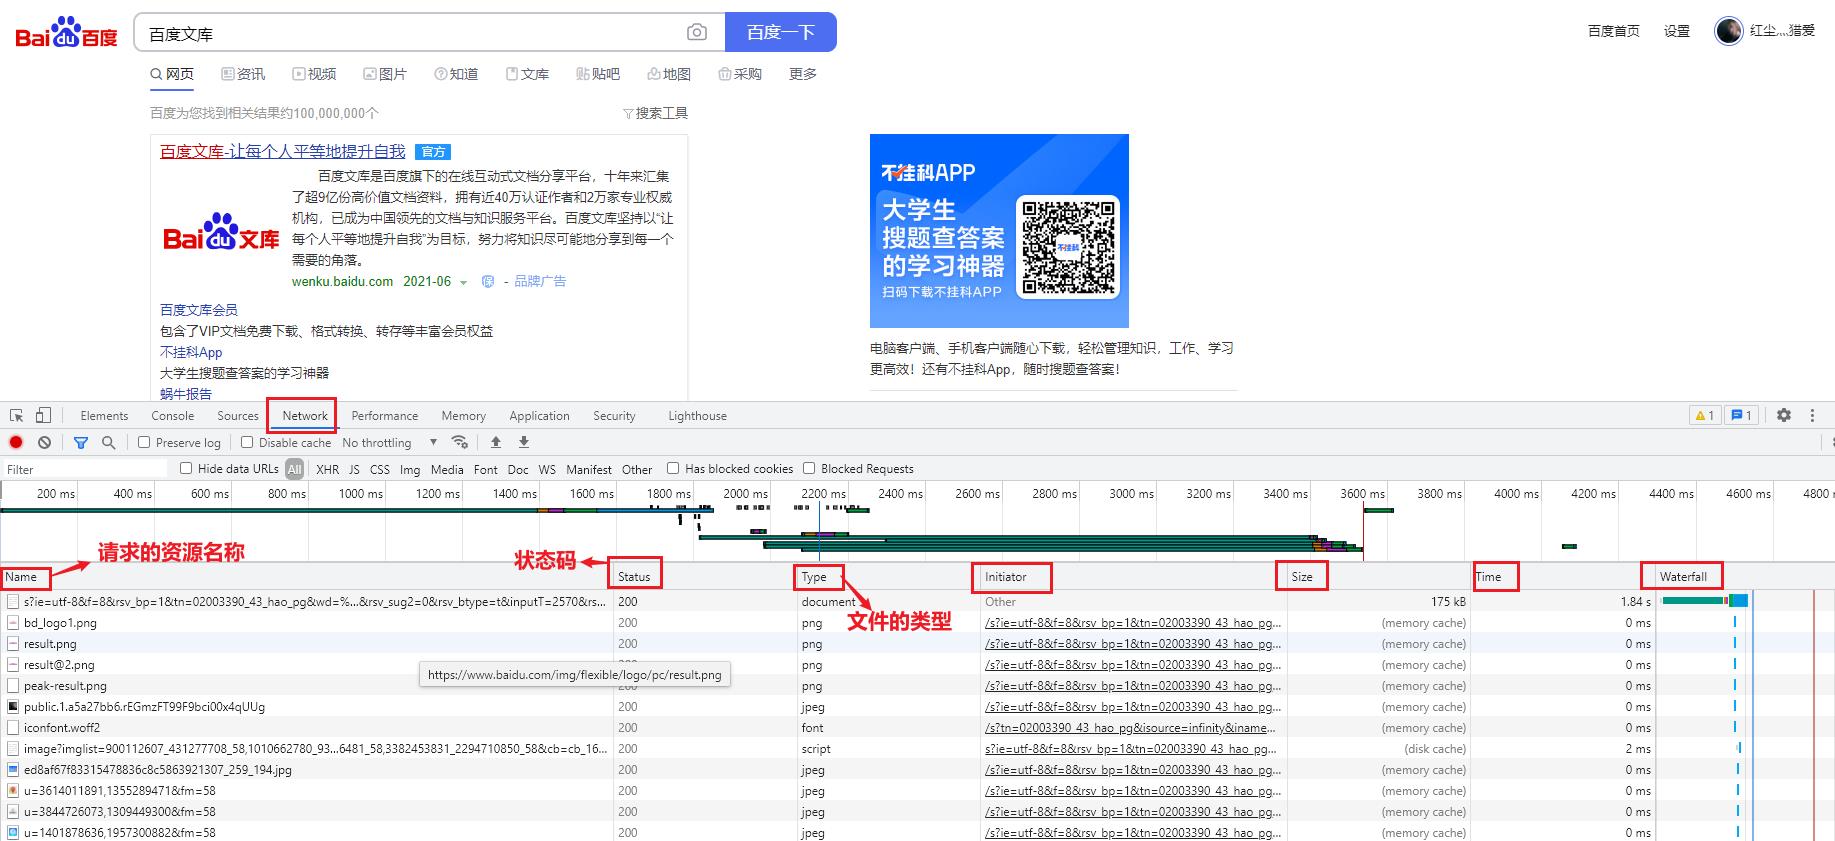This screenshot has height=841, width=1835.
Task: Click in the Baidu search input field
Action: (410, 33)
